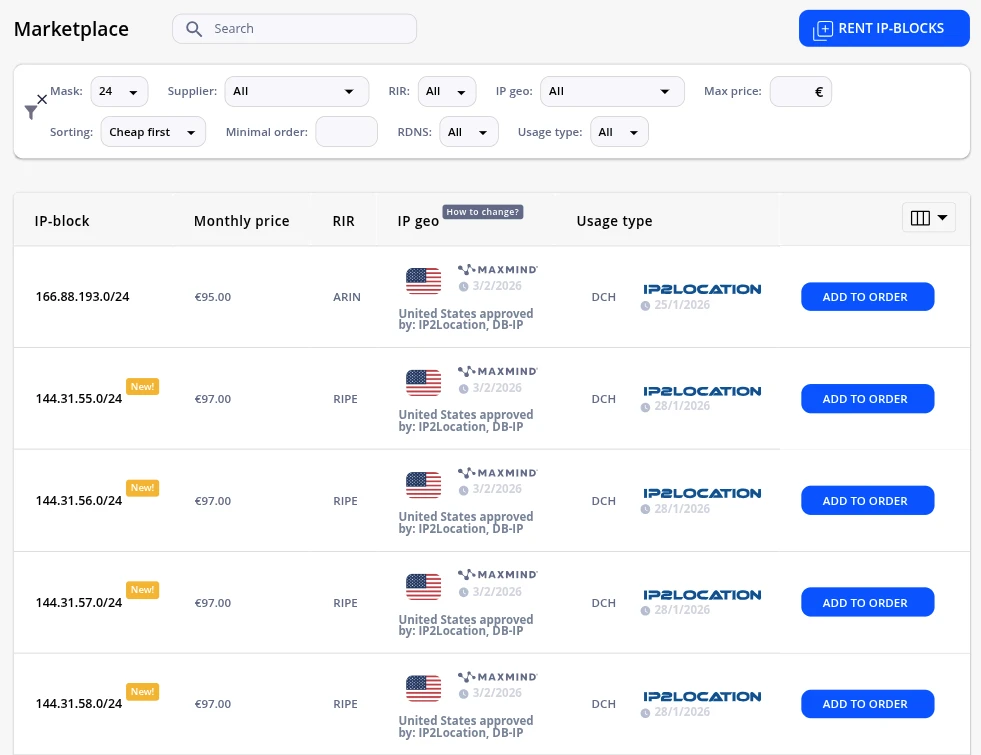Image resolution: width=981 pixels, height=755 pixels.
Task: Open the column layout selector icon
Action: click(x=928, y=218)
